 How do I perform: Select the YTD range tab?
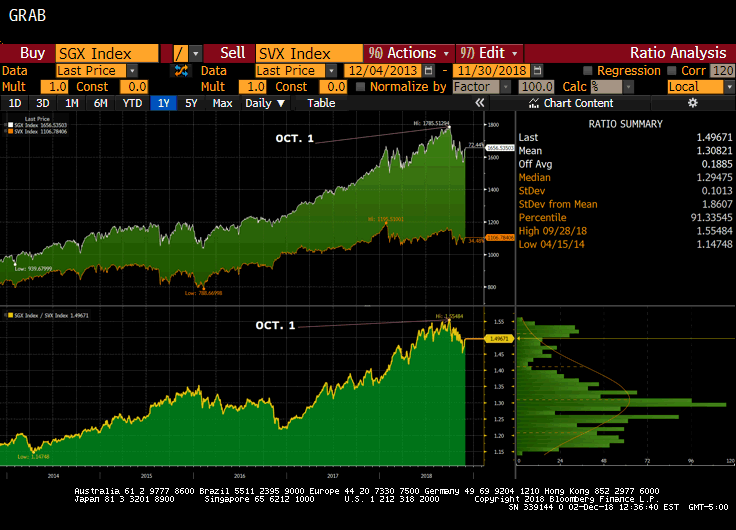[x=132, y=103]
